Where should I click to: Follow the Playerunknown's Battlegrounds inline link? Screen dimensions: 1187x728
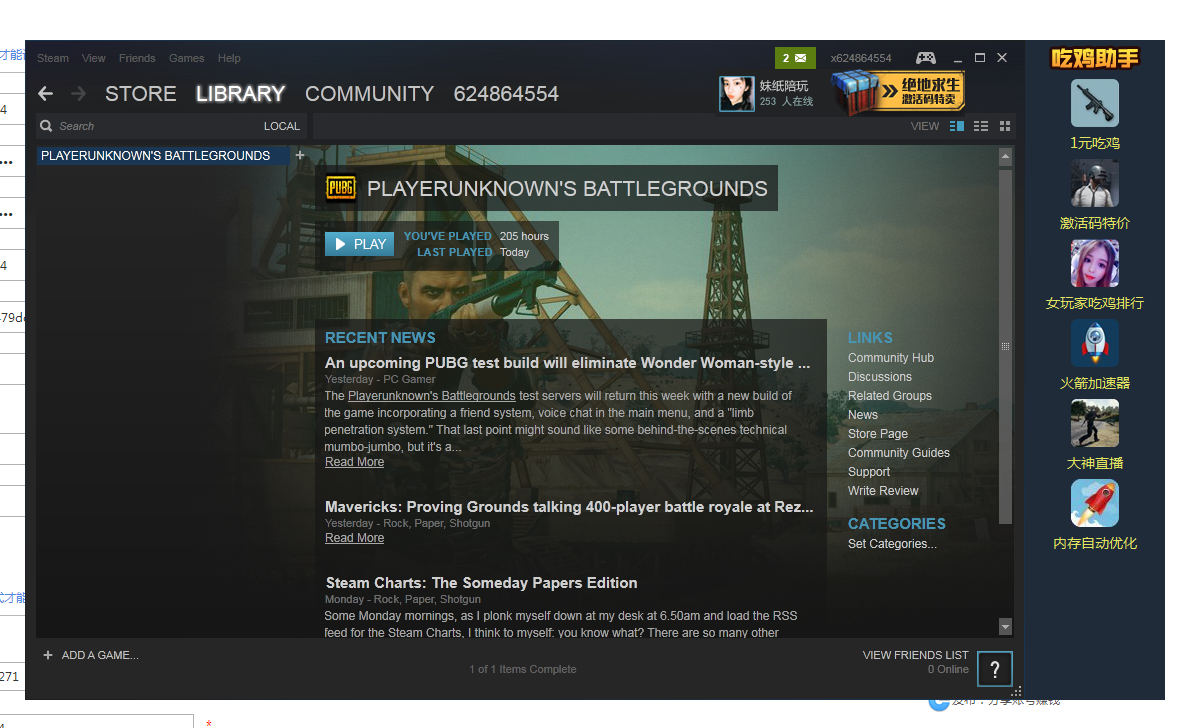click(431, 396)
